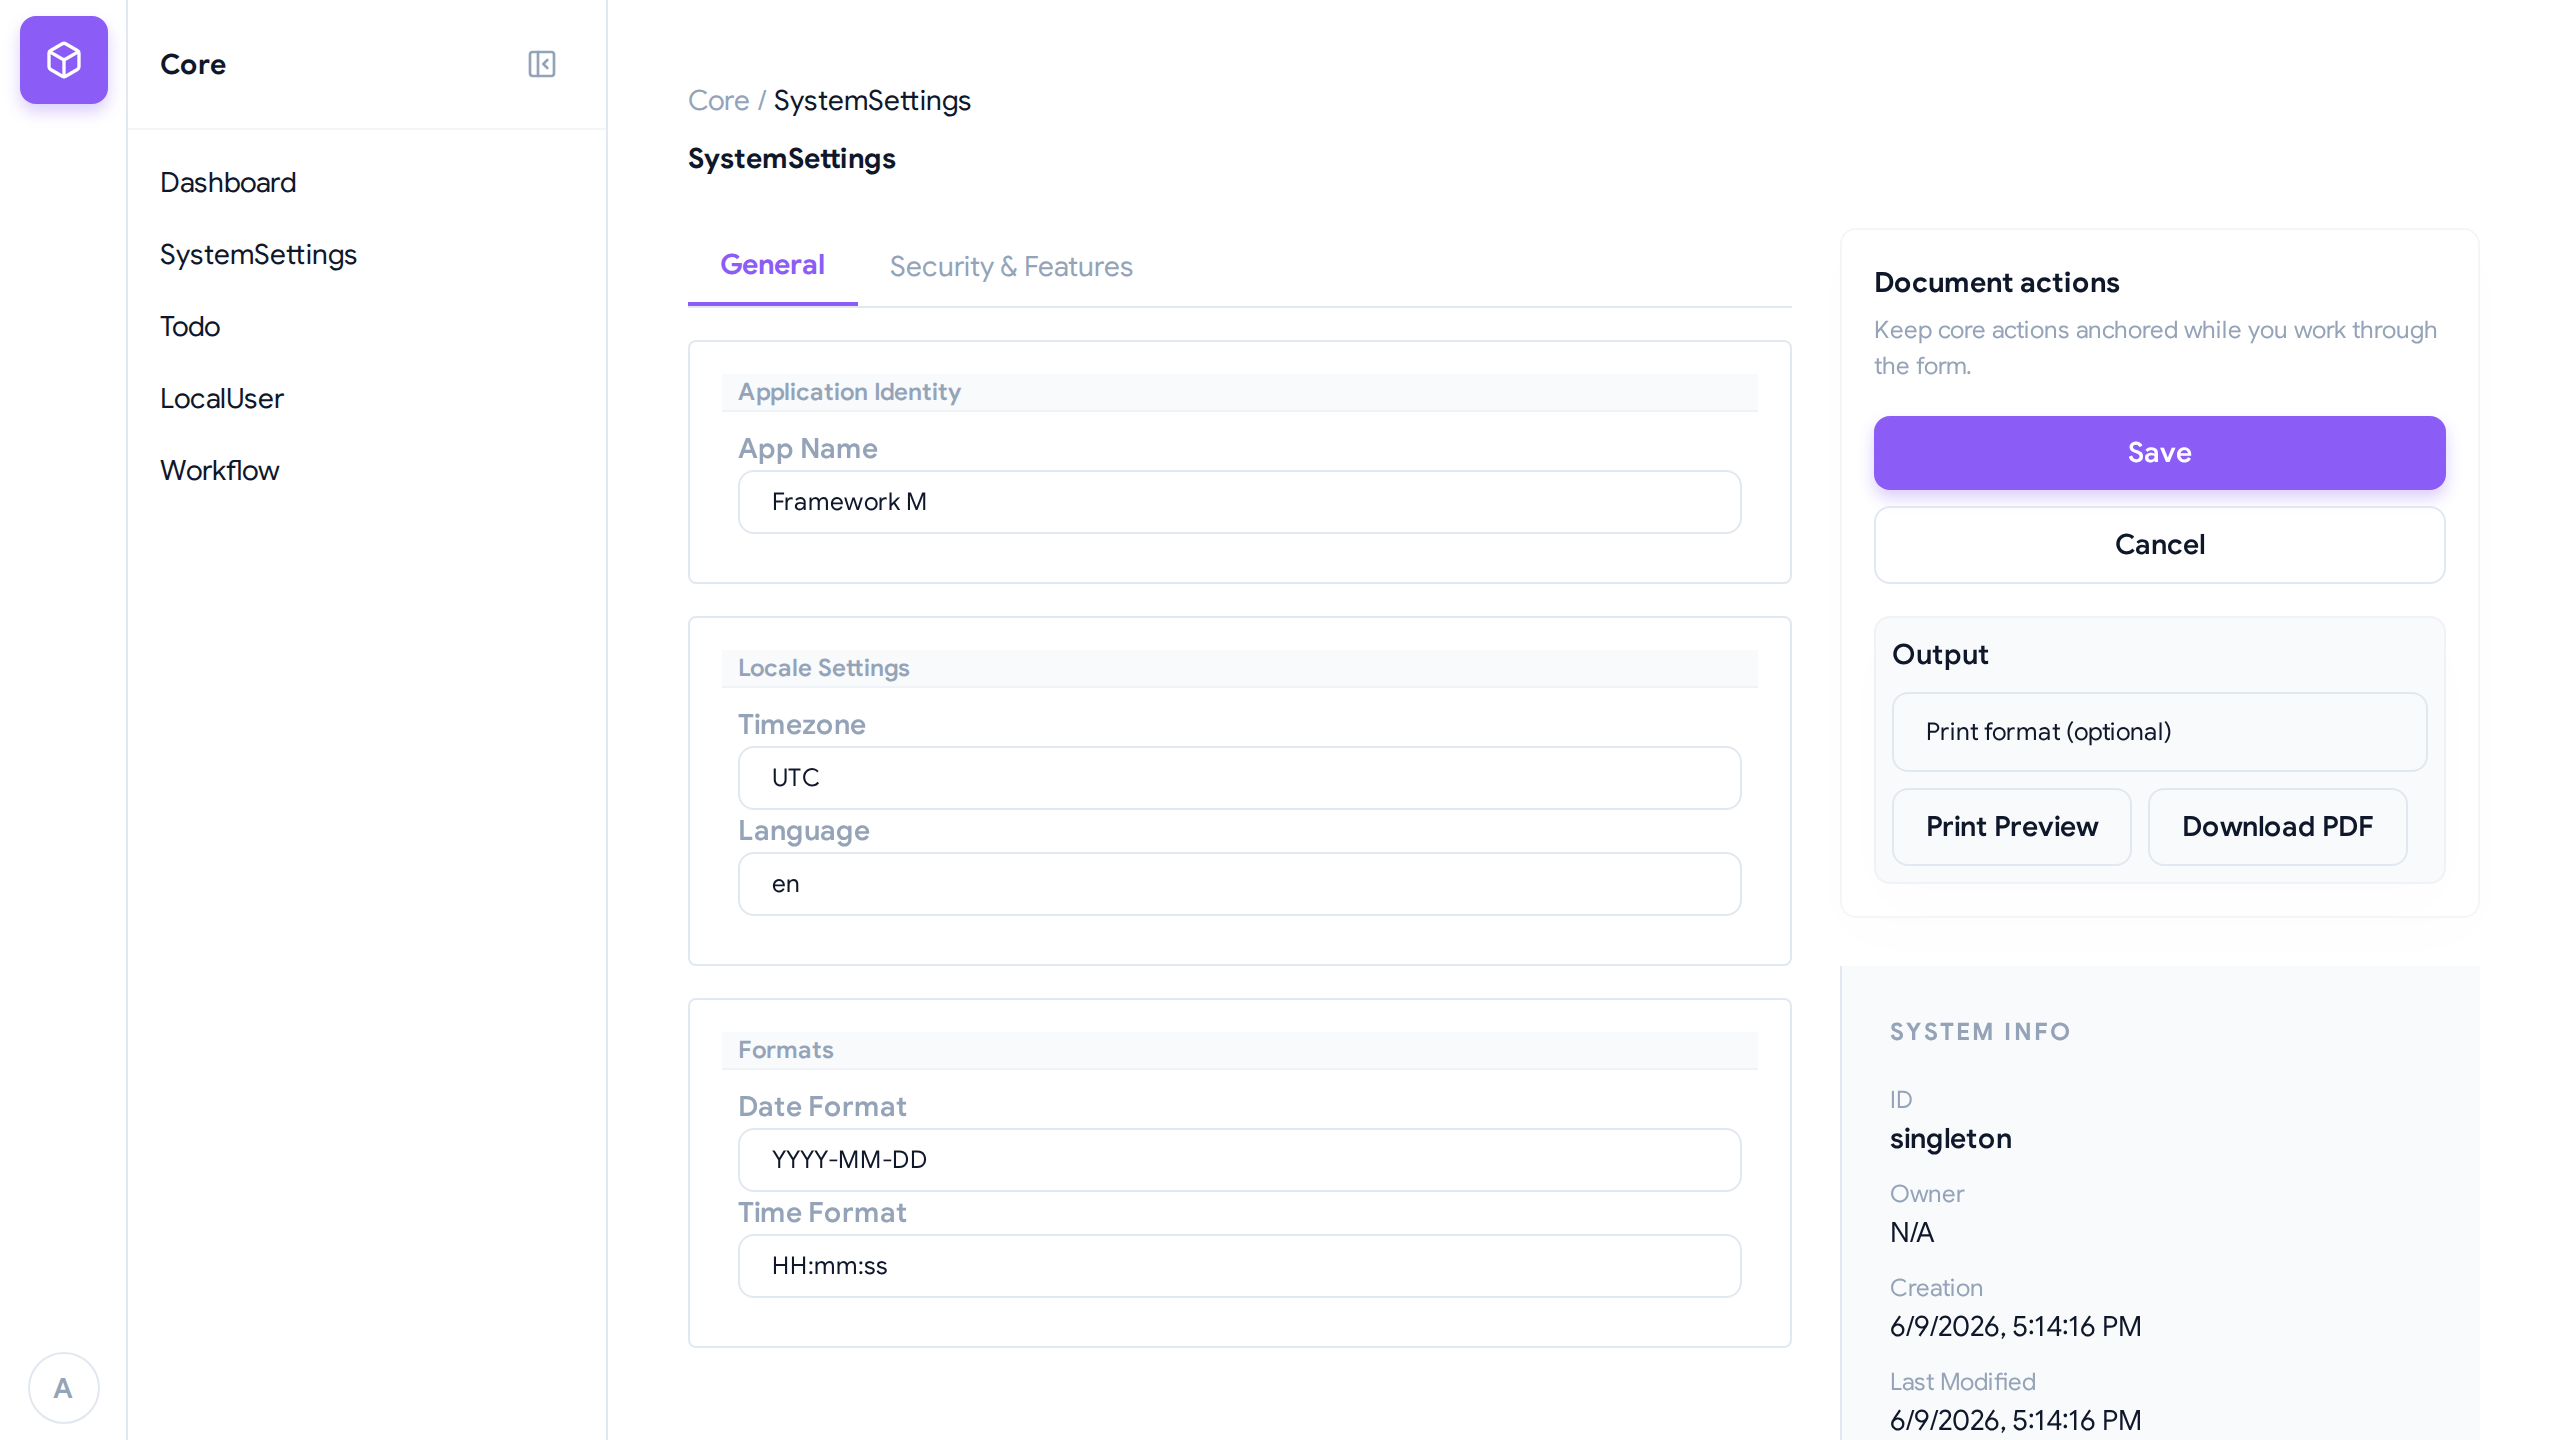Open the user avatar 'A' button
Viewport: 2560px width, 1440px height.
coord(63,1388)
